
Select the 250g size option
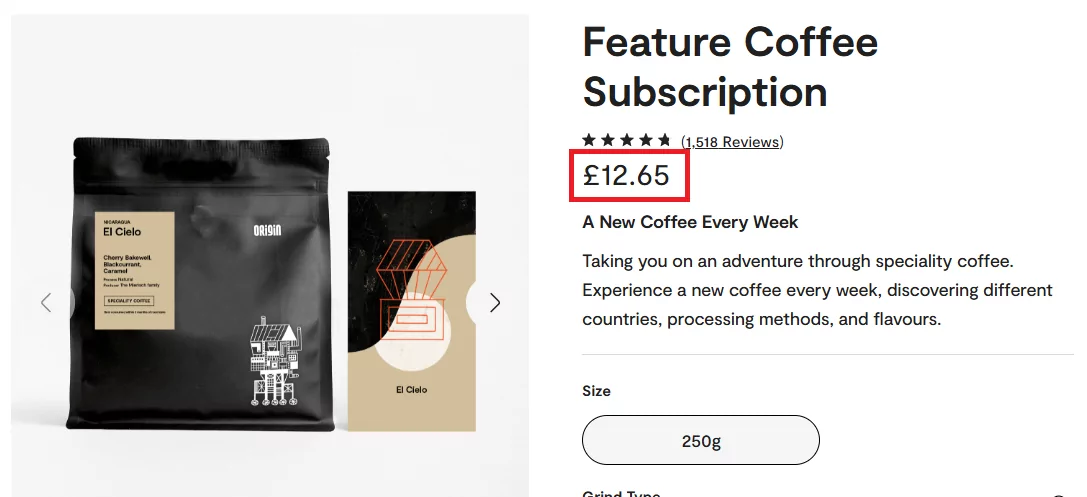(700, 440)
